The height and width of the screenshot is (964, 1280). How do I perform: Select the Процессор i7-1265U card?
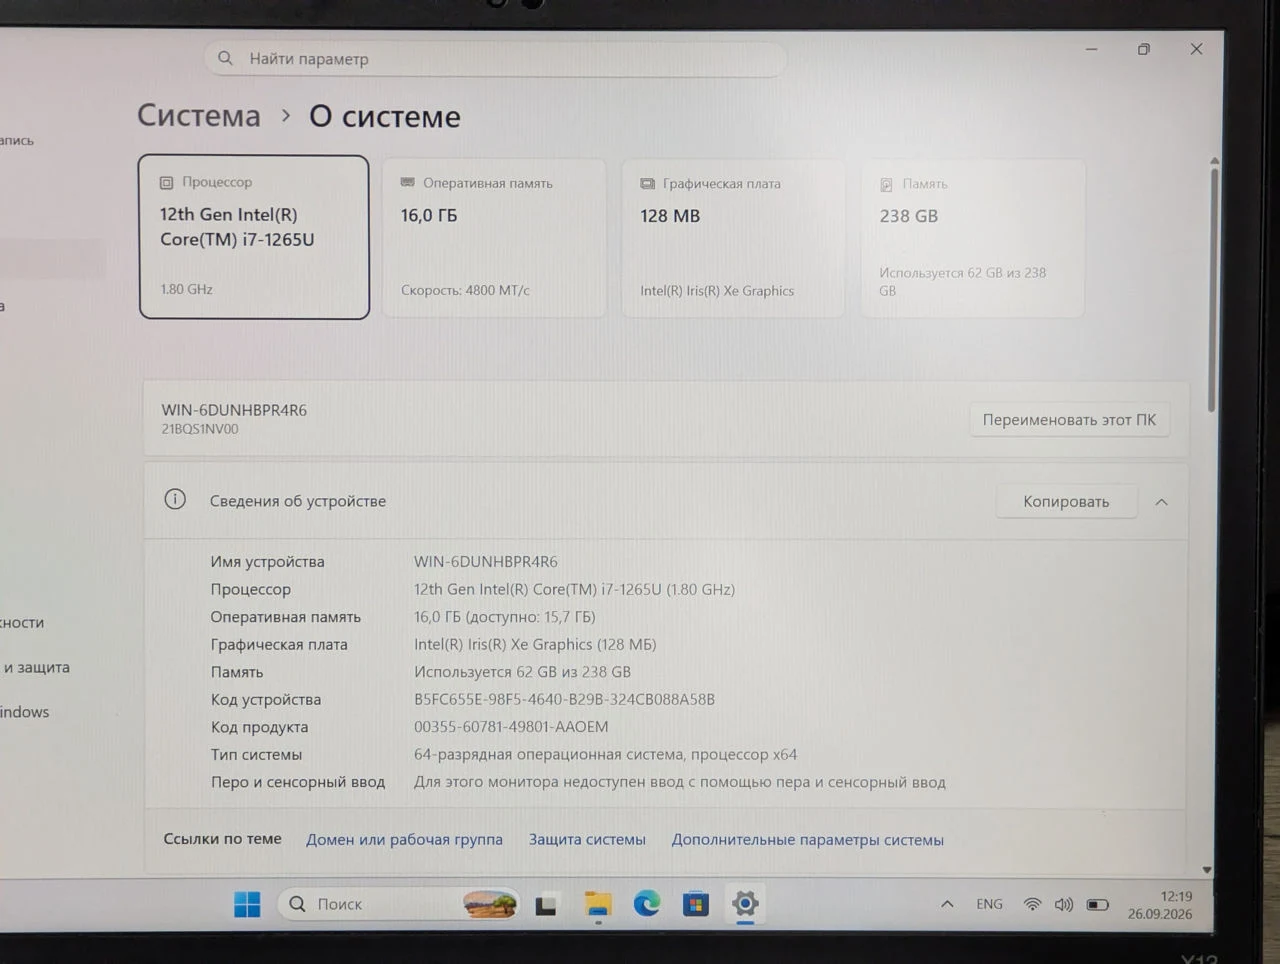coord(254,237)
